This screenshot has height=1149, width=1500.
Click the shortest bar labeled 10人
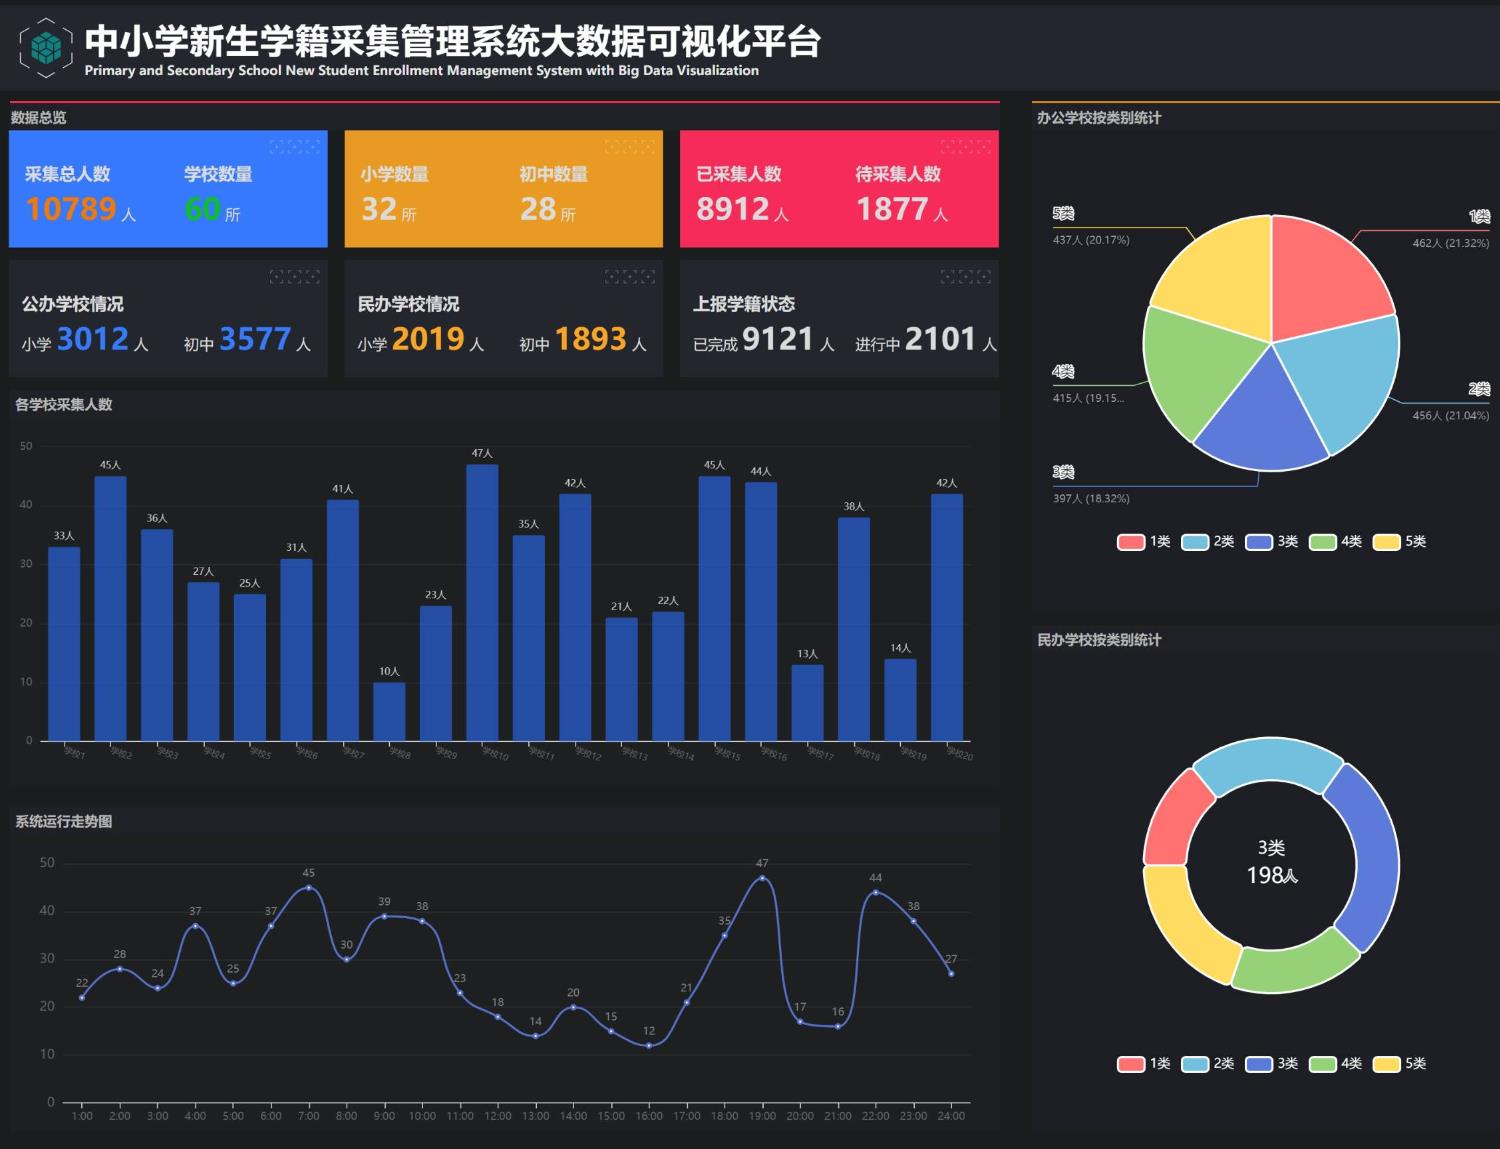(x=389, y=711)
